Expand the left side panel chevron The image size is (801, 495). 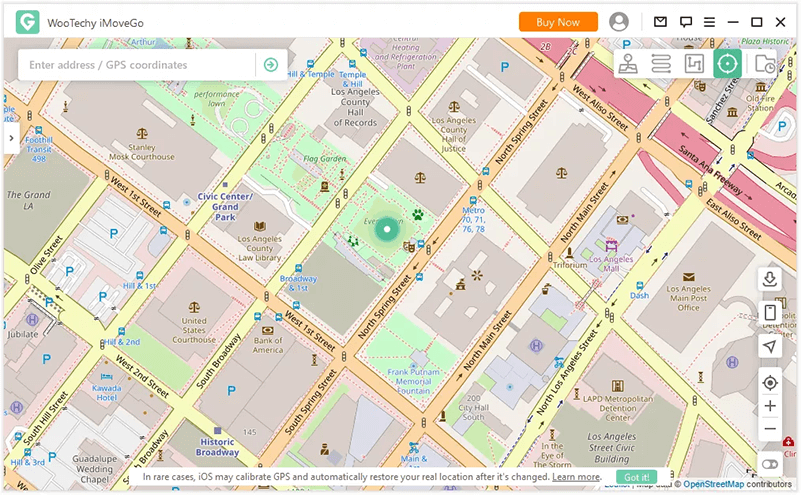click(x=10, y=138)
